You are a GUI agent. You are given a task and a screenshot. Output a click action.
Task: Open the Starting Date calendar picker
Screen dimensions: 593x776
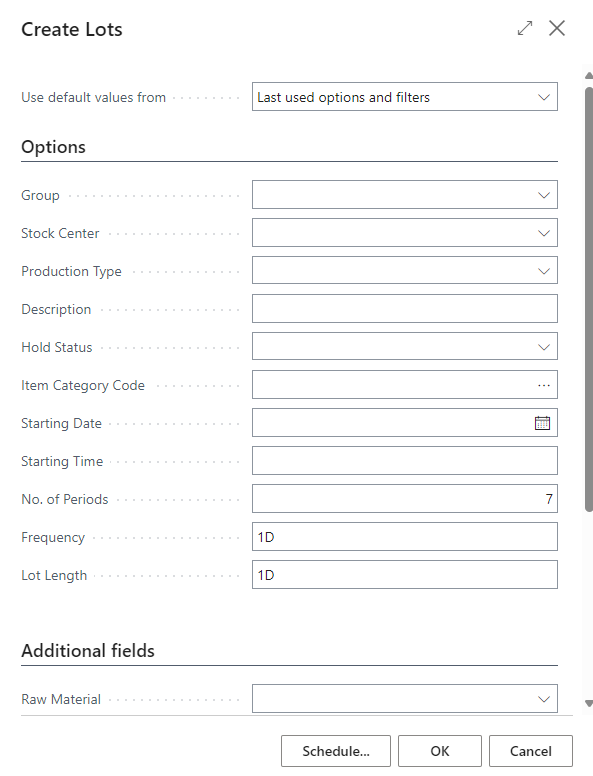coord(543,423)
